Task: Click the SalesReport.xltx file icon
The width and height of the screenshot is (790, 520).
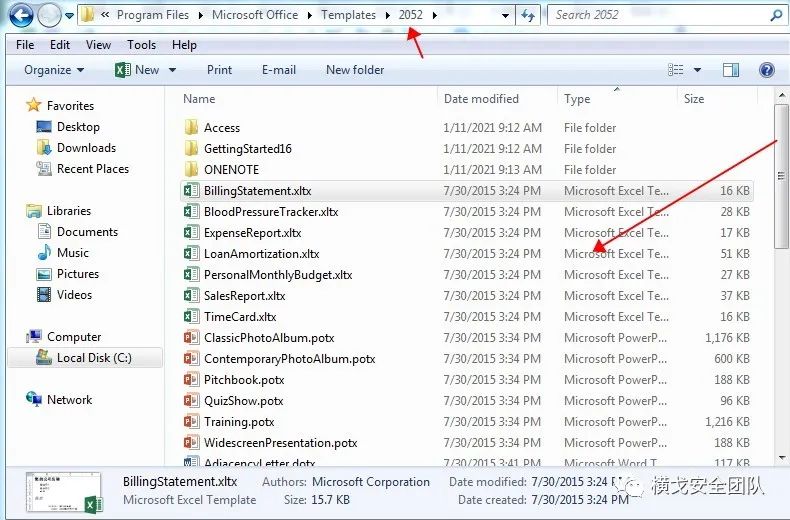Action: pyautogui.click(x=191, y=296)
